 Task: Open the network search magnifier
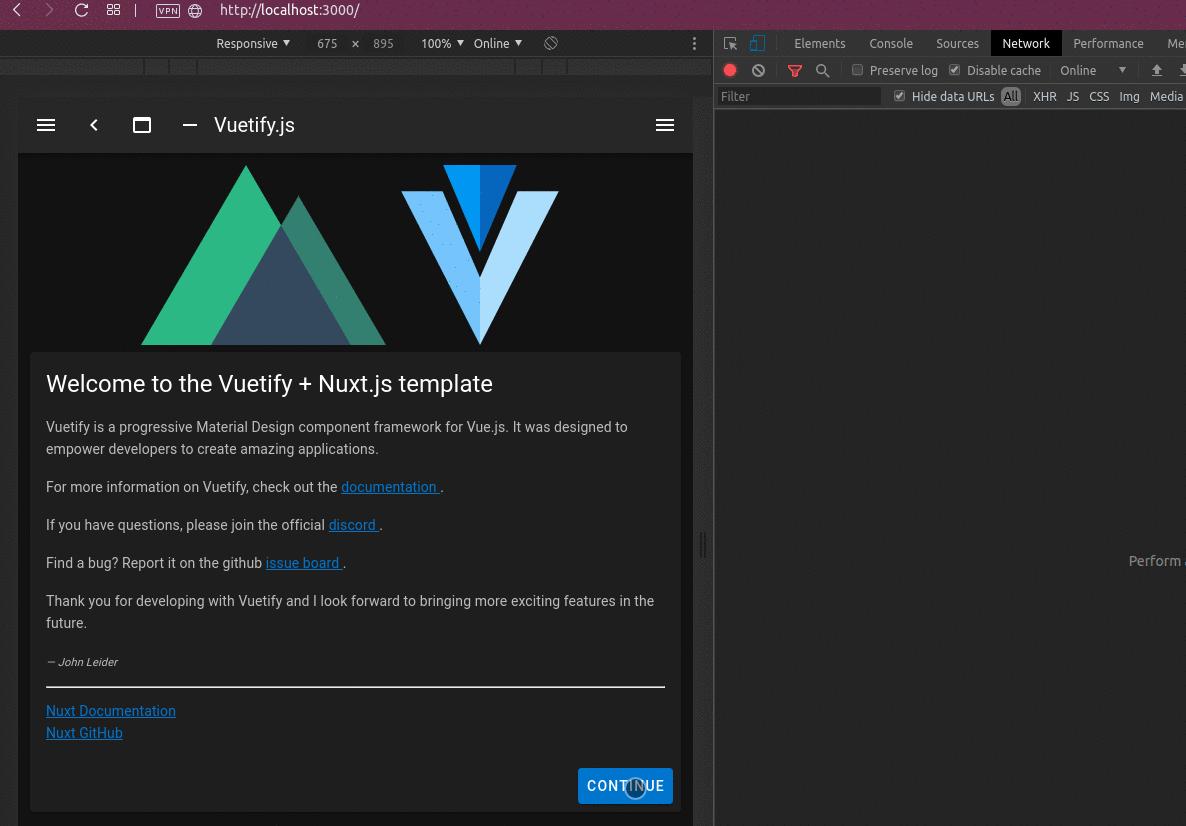coord(822,70)
